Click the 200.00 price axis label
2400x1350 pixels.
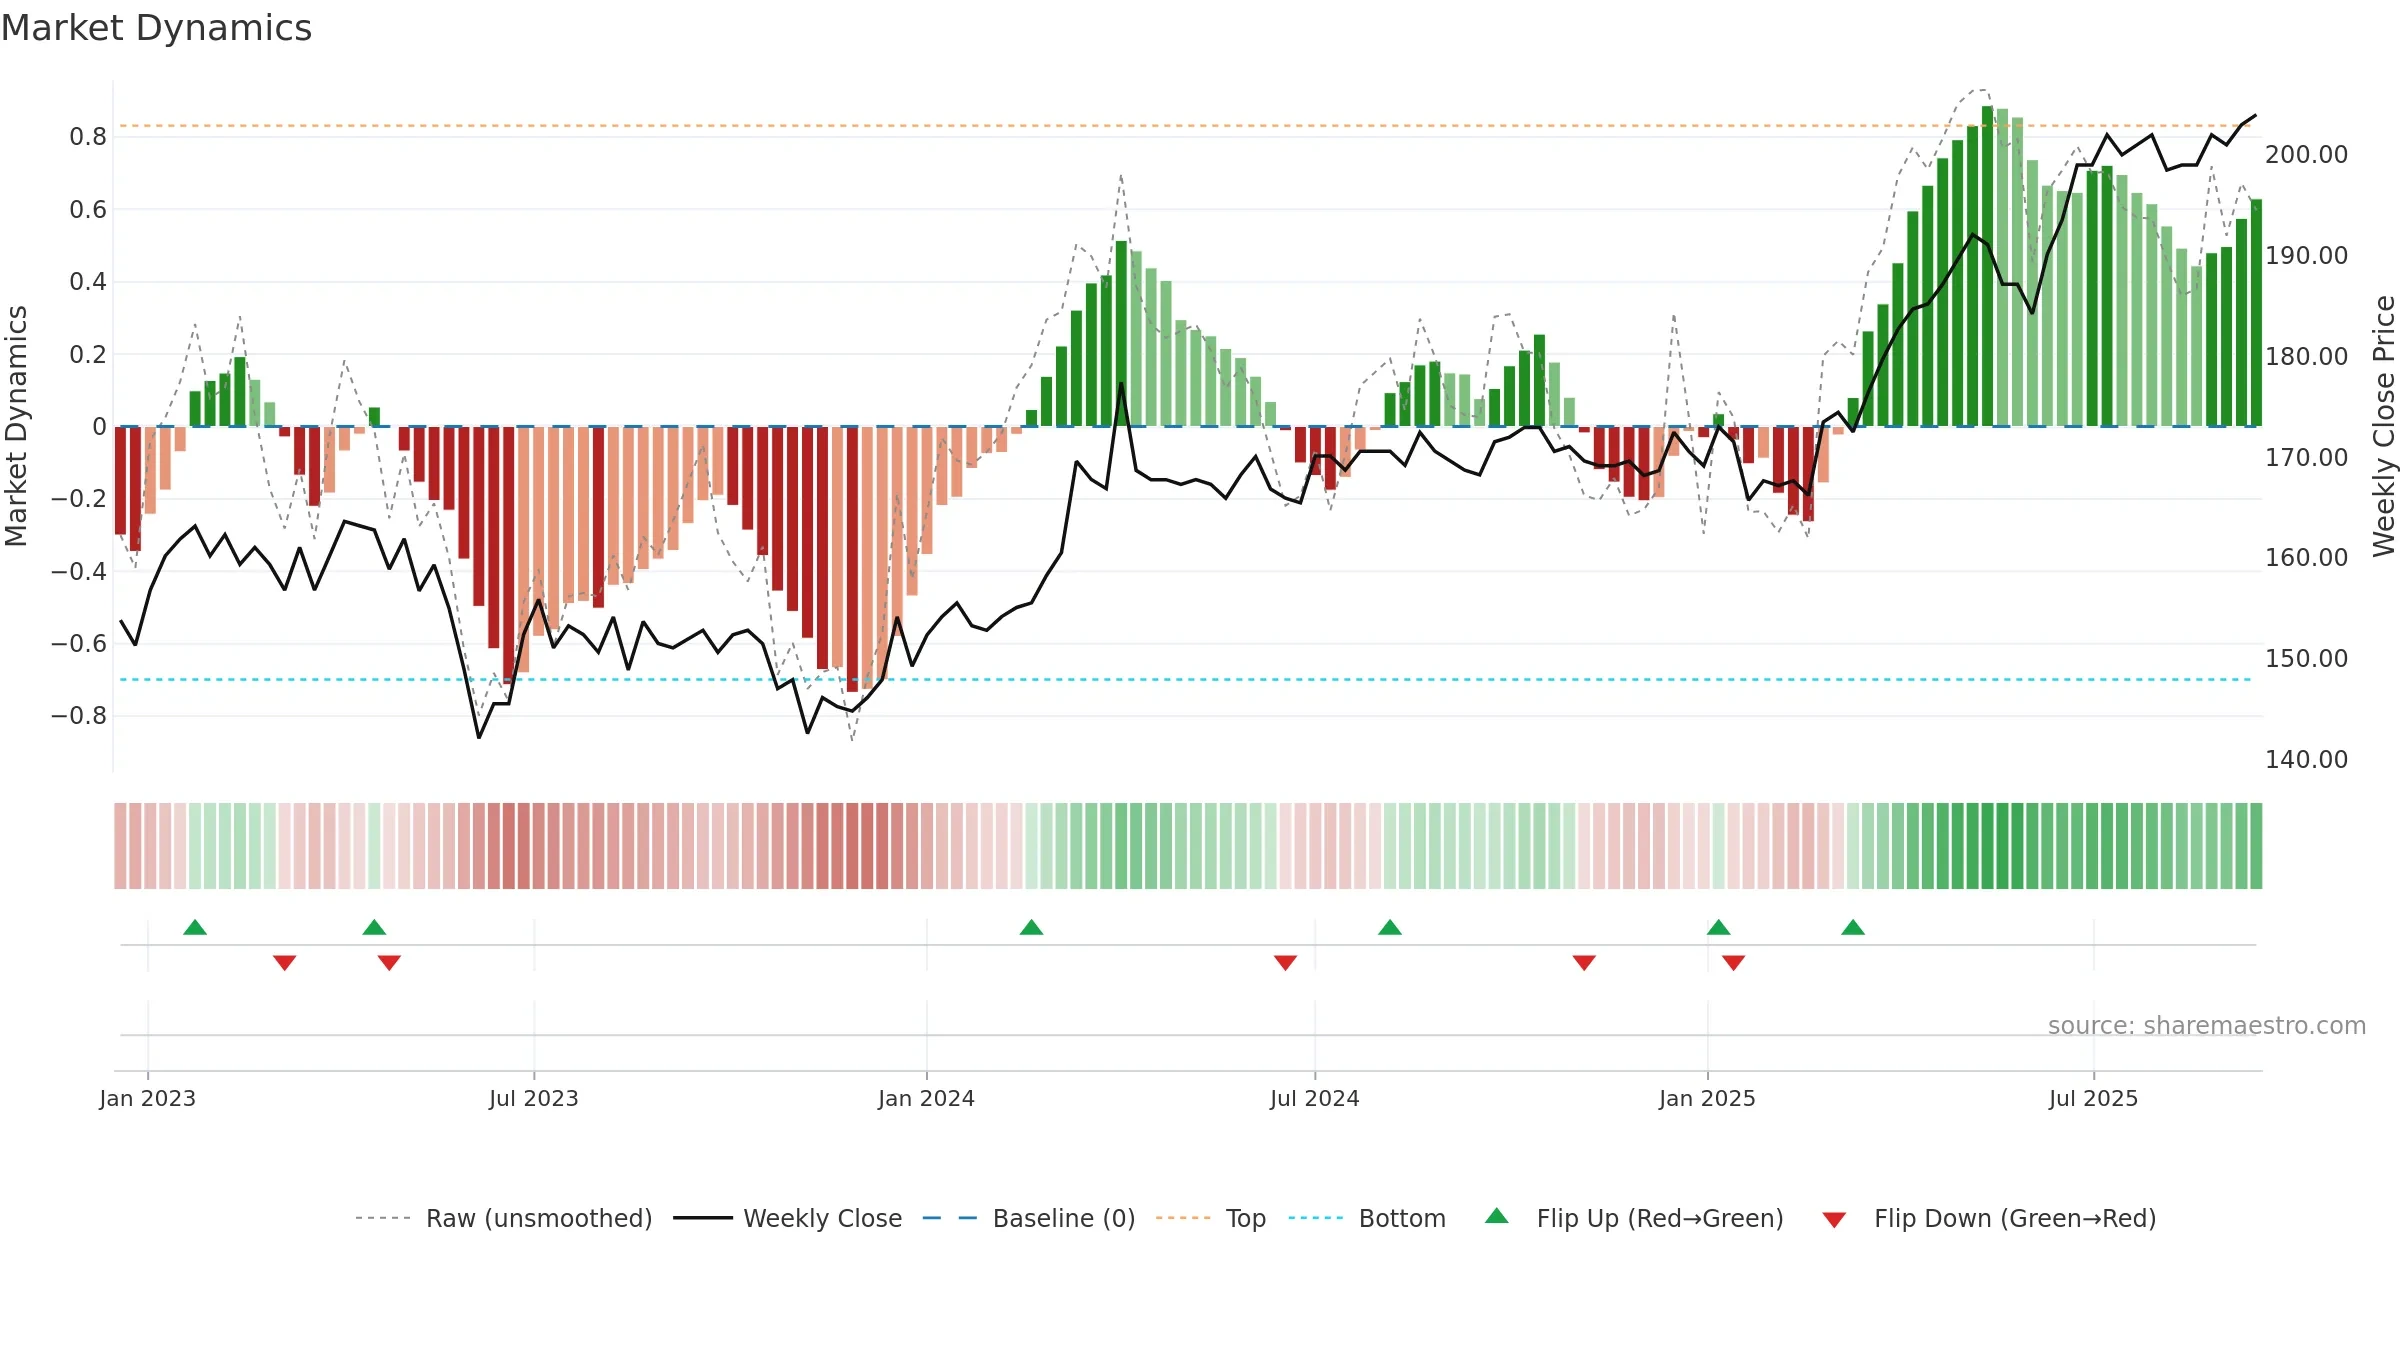coord(2306,154)
